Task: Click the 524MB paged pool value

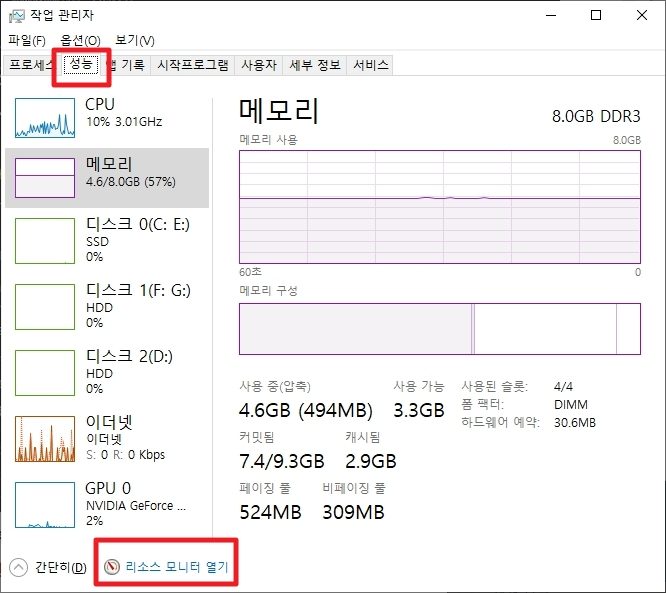Action: [x=271, y=512]
